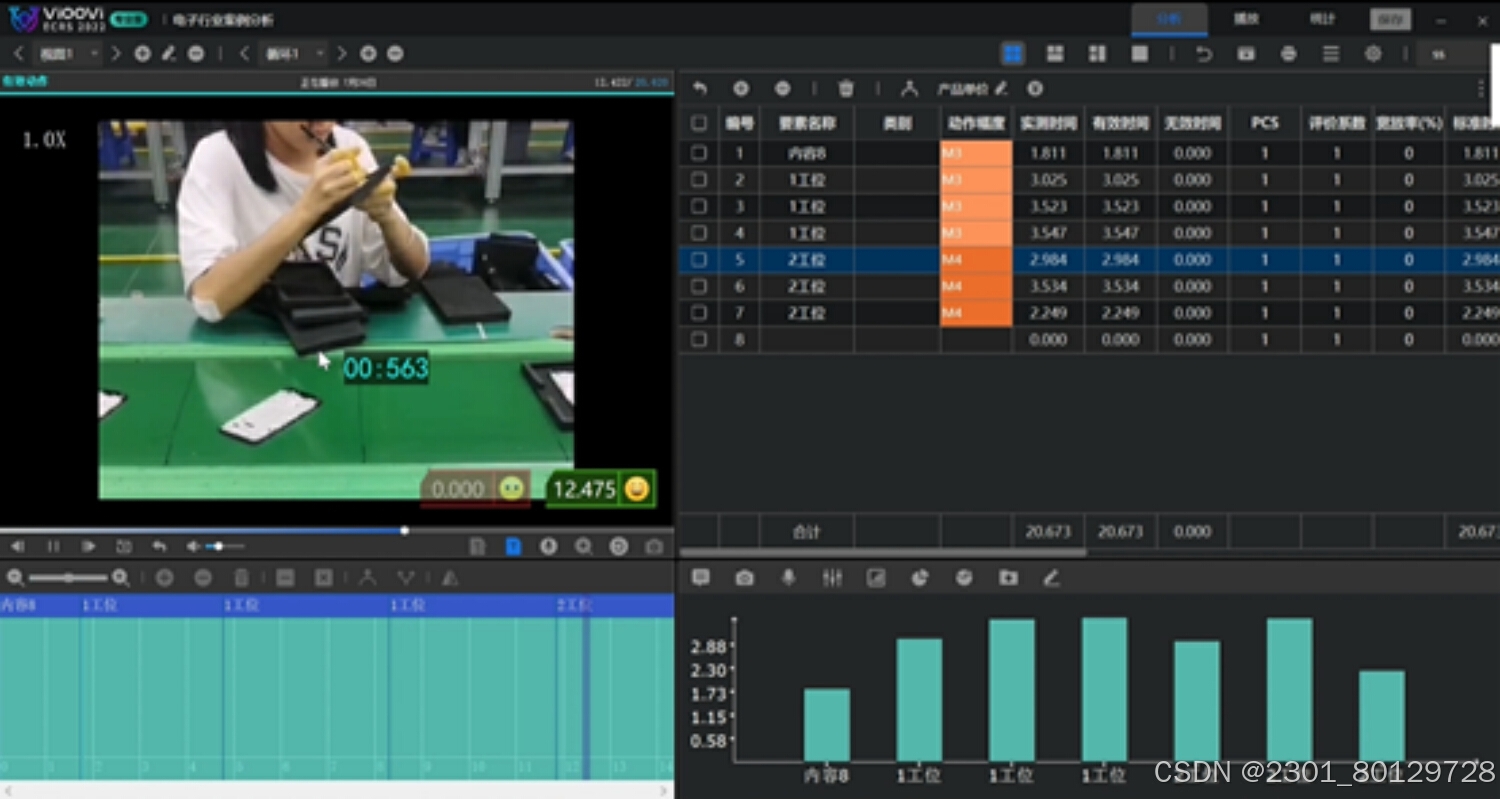Switch to the full single-pane layout icon

(1139, 54)
